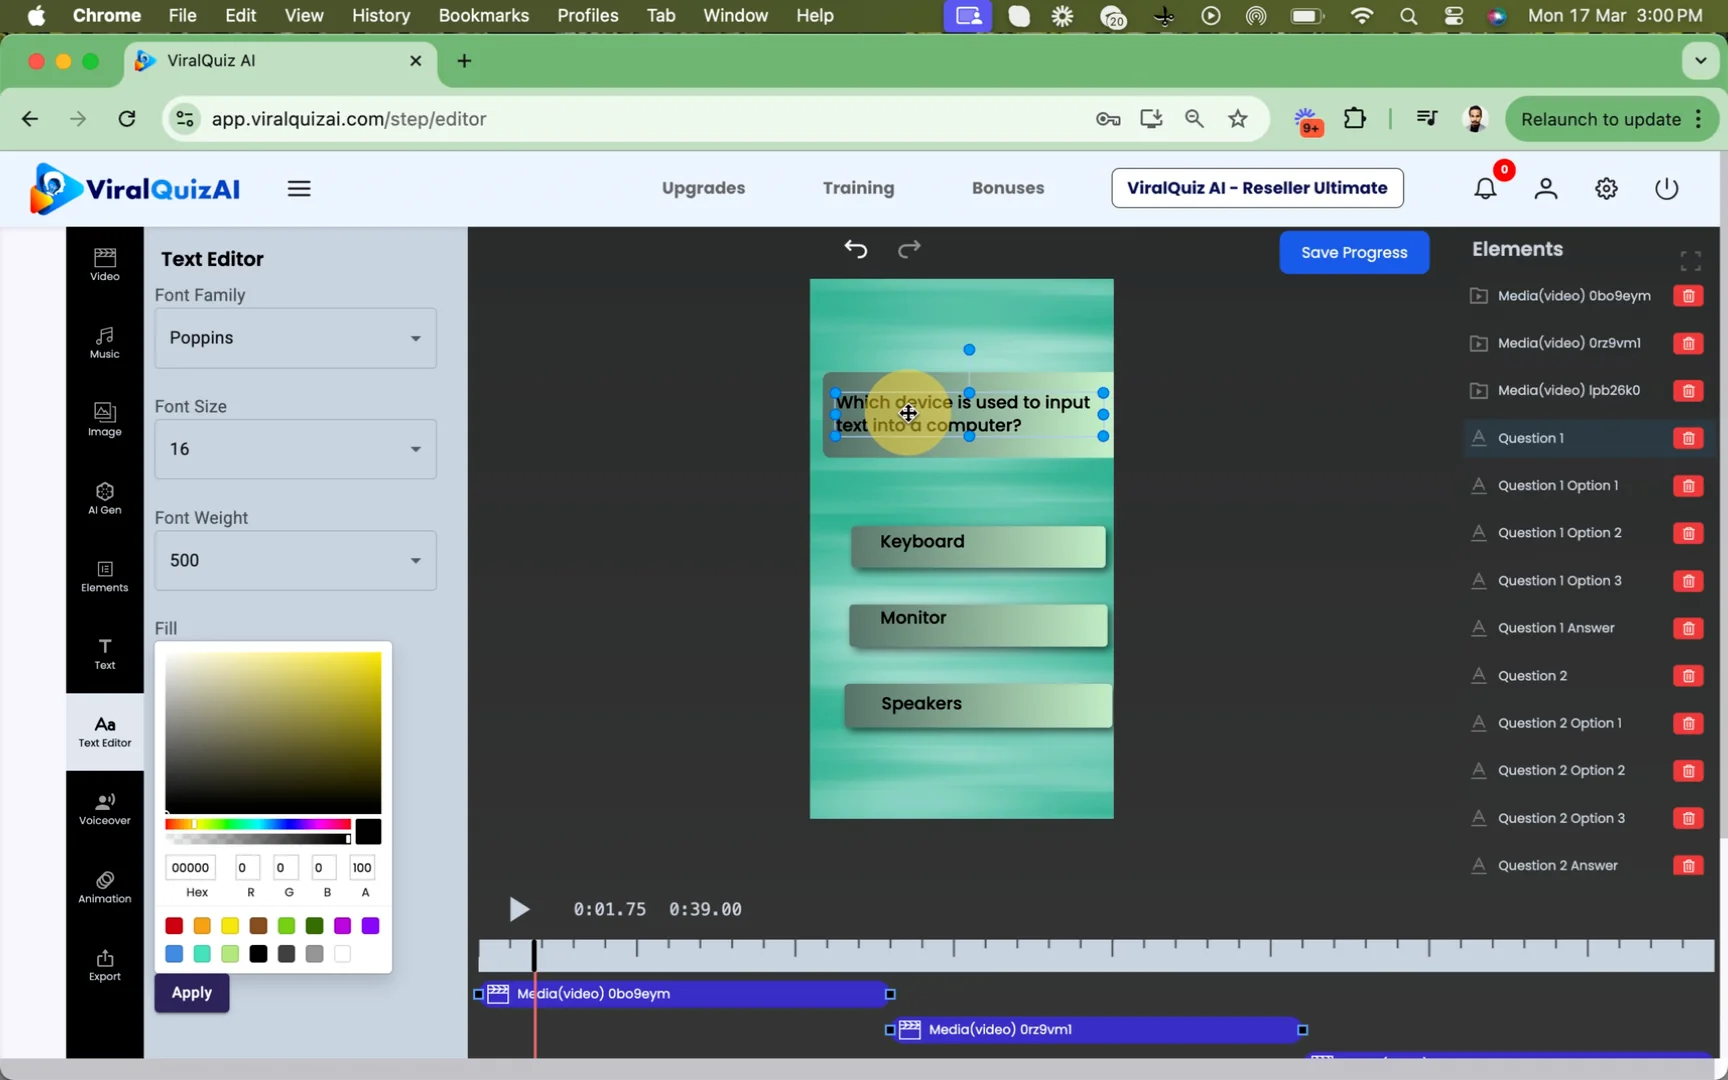
Task: Click the undo arrow above the canvas
Action: (x=856, y=248)
